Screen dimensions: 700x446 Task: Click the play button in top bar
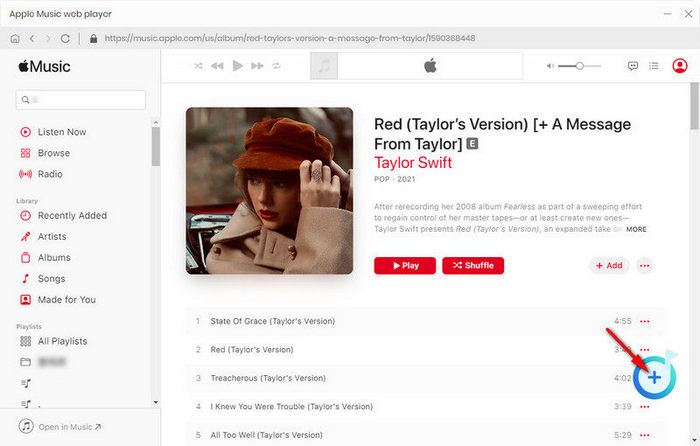(x=238, y=66)
